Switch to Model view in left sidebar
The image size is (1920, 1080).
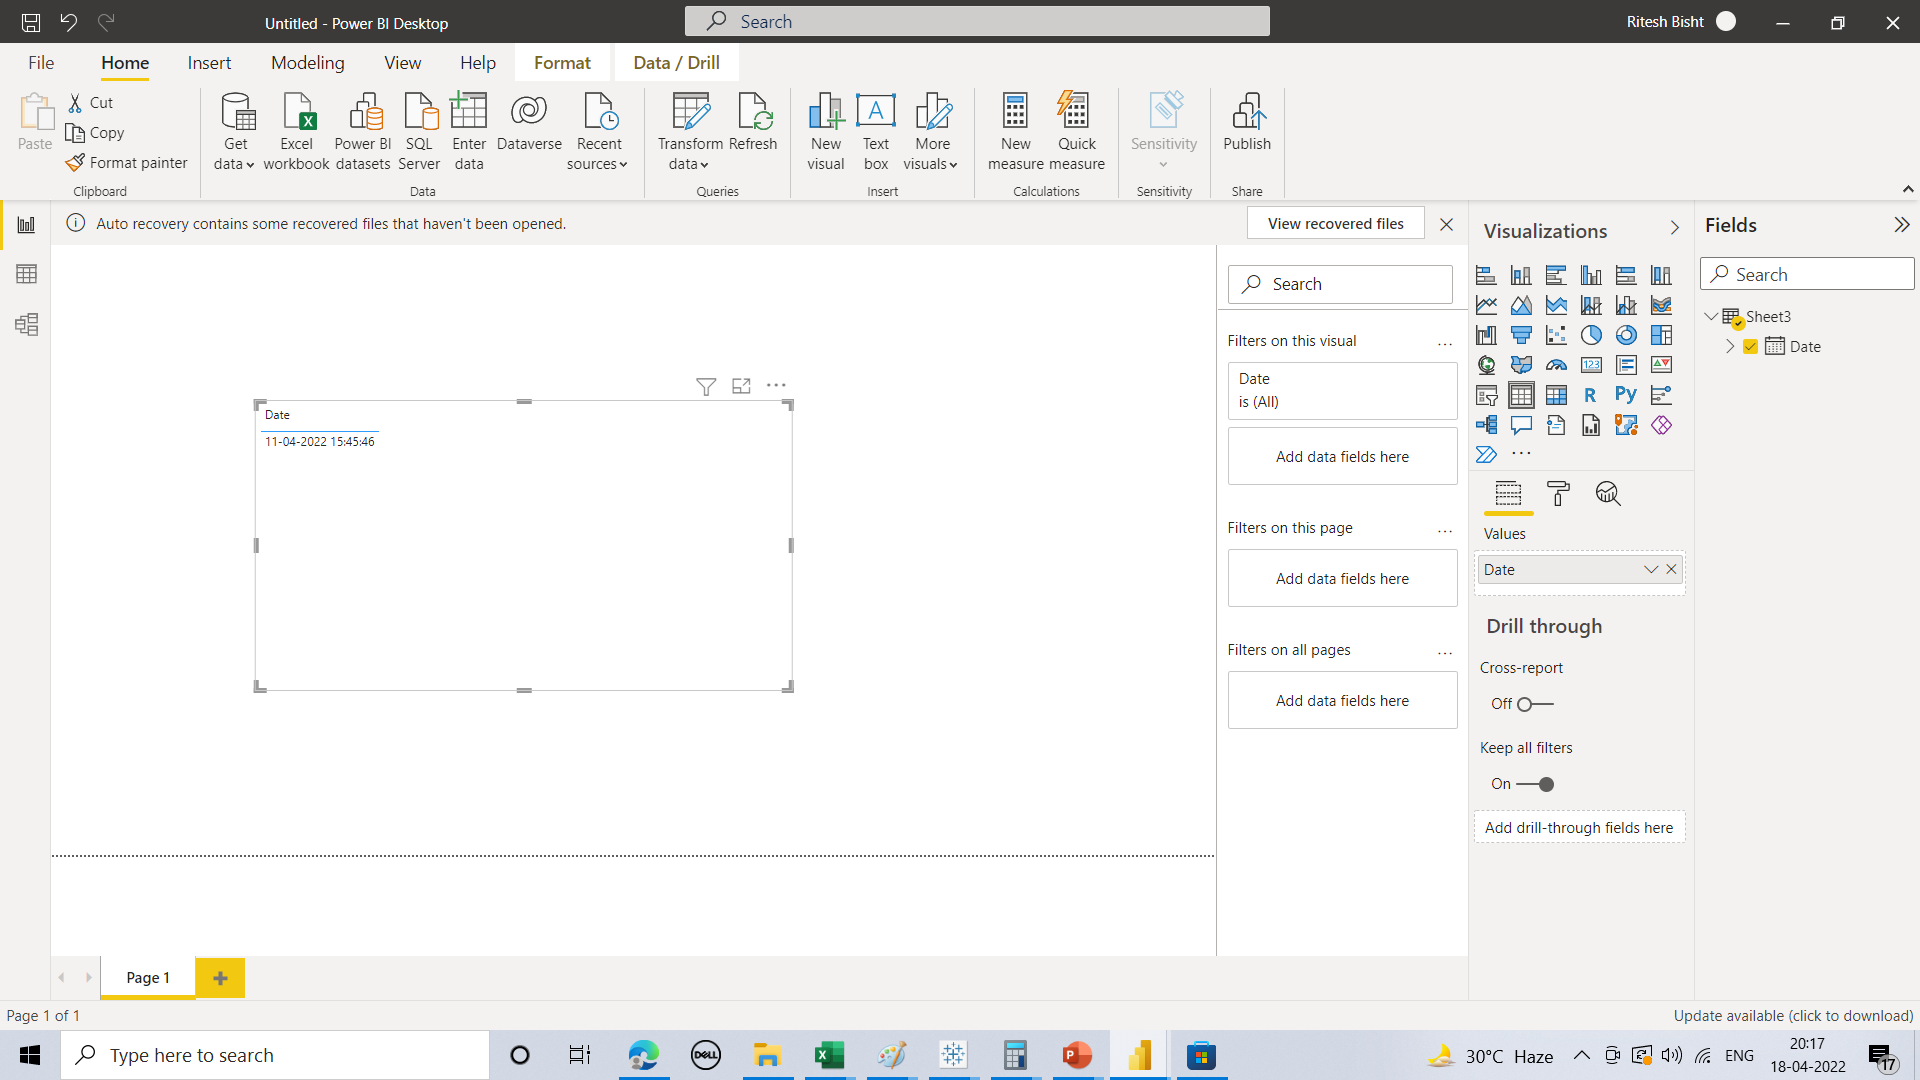tap(26, 324)
